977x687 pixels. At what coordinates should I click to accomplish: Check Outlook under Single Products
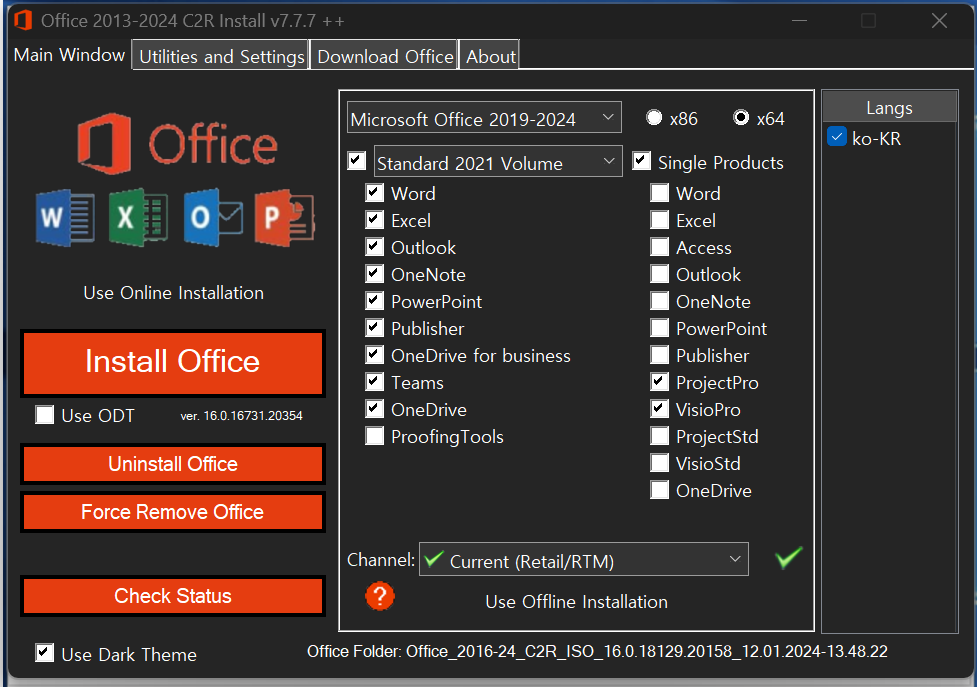pos(660,274)
